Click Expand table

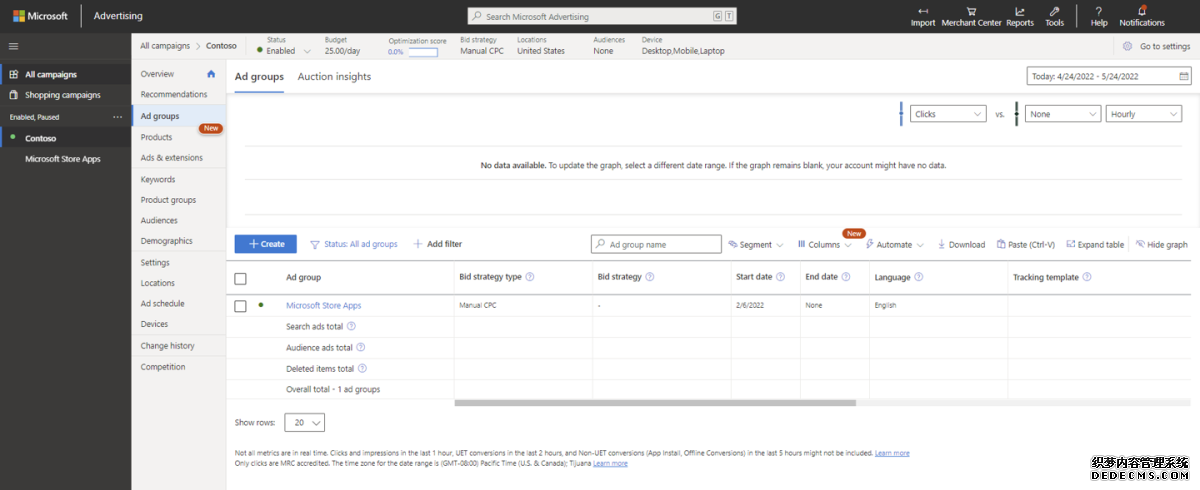[x=1095, y=244]
